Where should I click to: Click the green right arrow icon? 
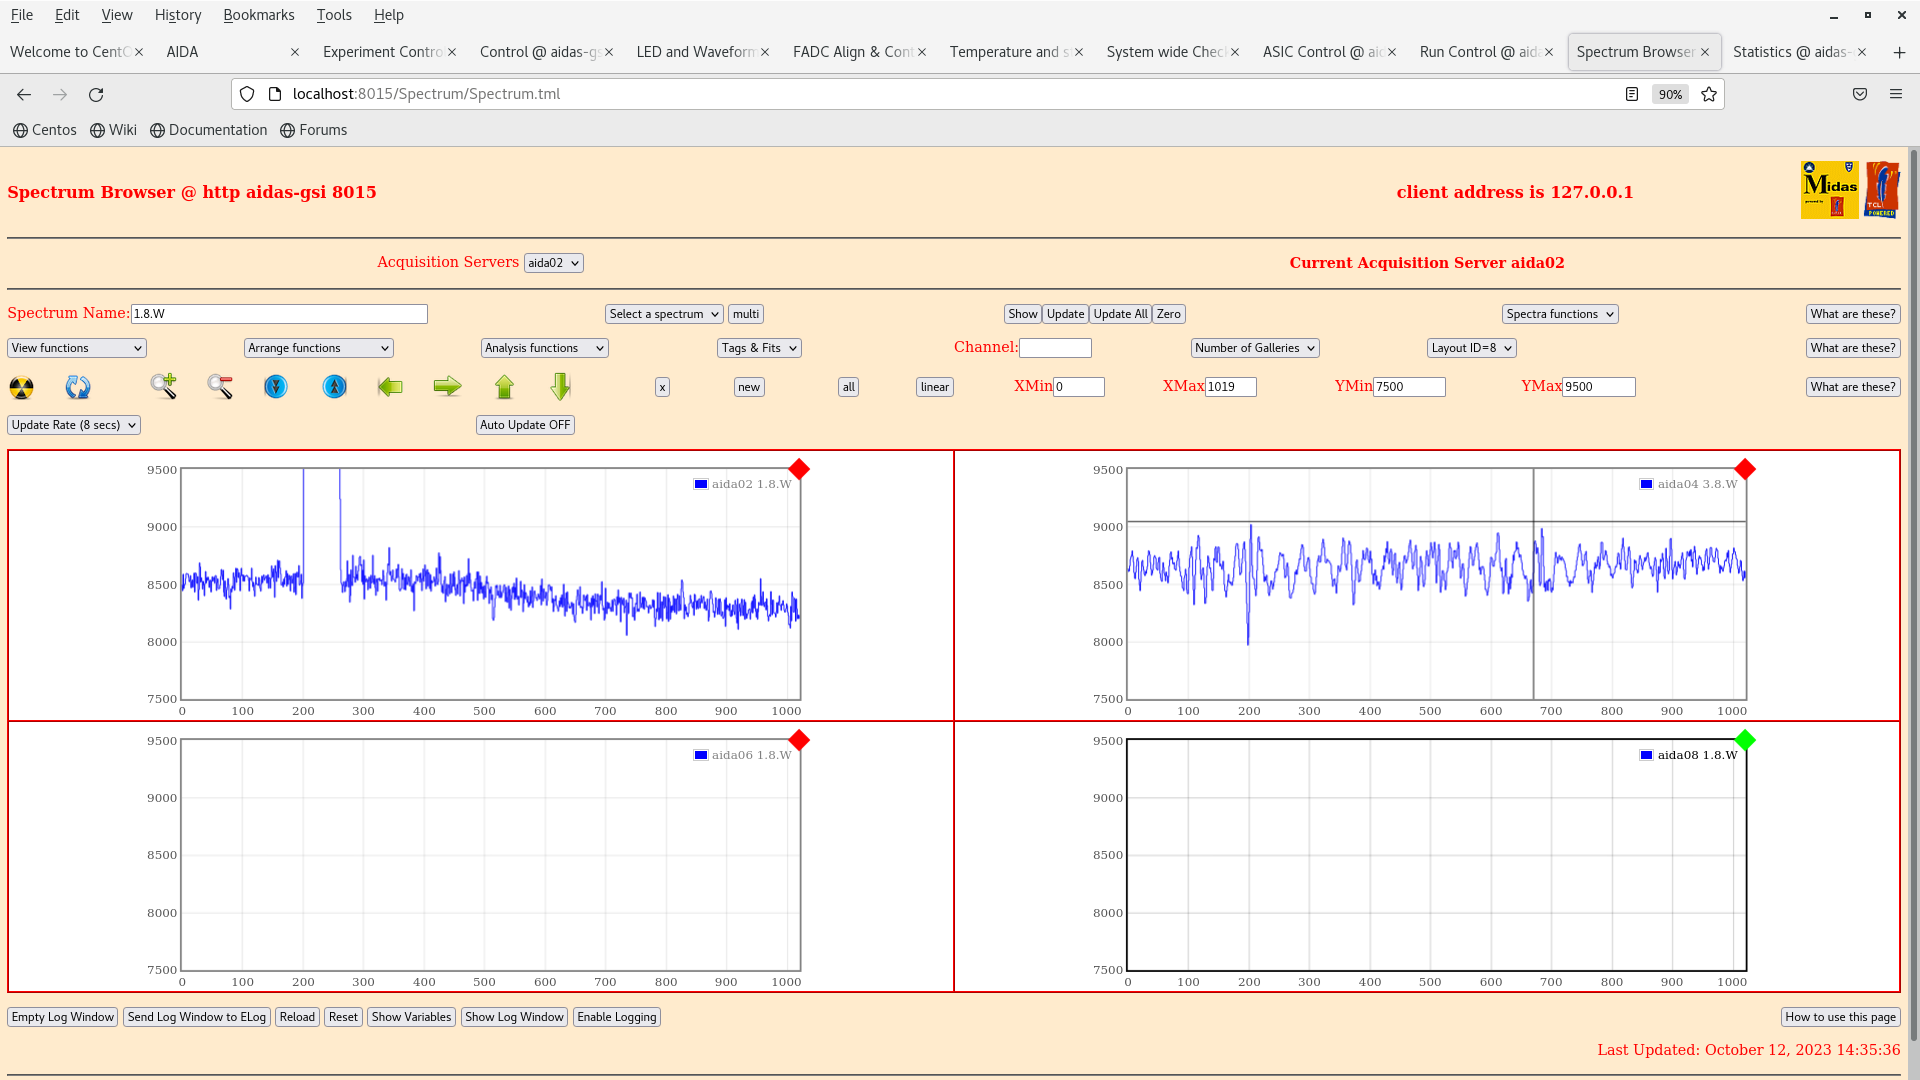tap(447, 386)
